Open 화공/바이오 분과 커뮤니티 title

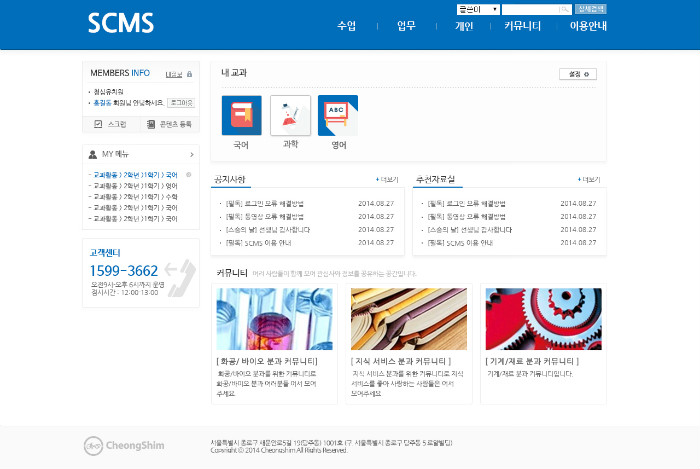(x=267, y=361)
